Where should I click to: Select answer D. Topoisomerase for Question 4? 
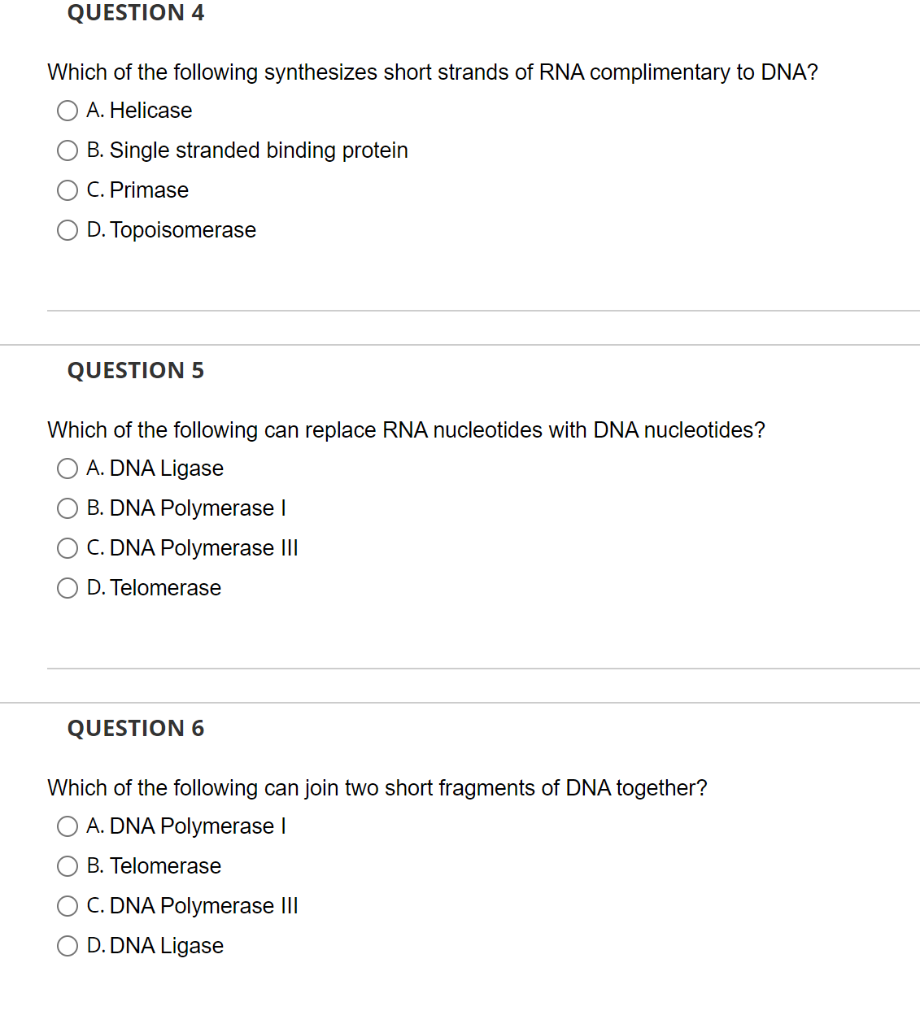point(67,230)
